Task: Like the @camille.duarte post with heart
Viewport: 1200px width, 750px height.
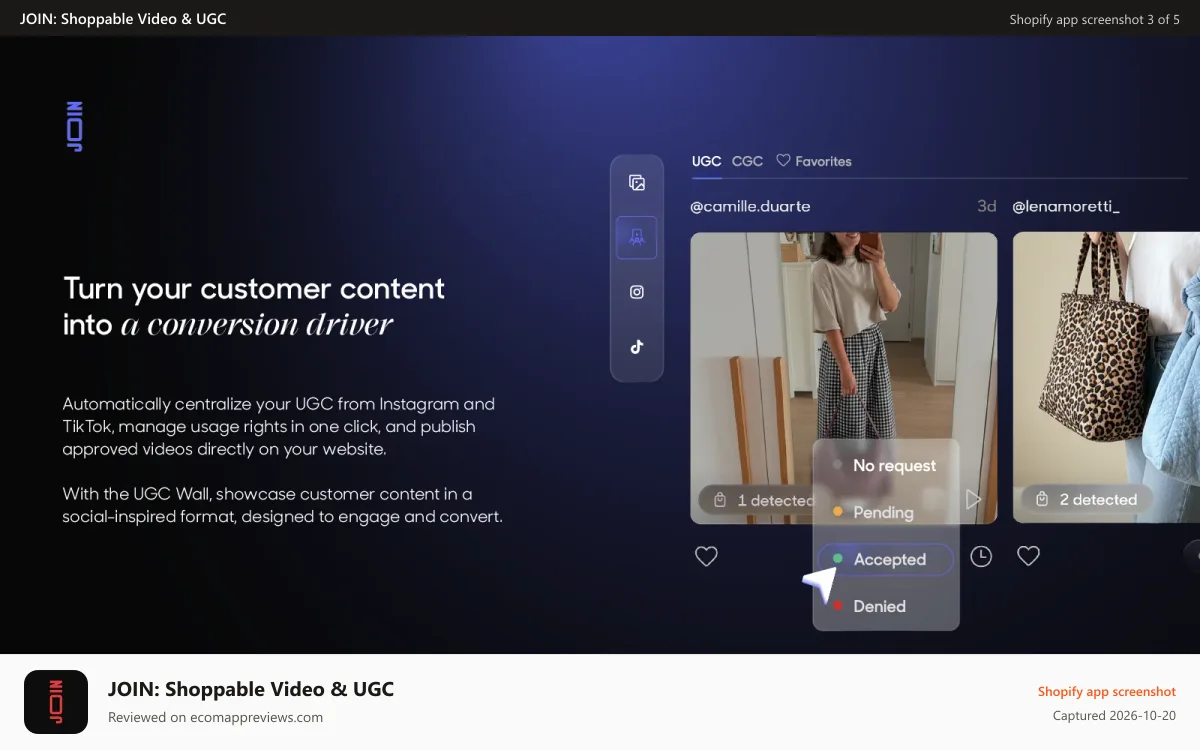Action: point(706,556)
